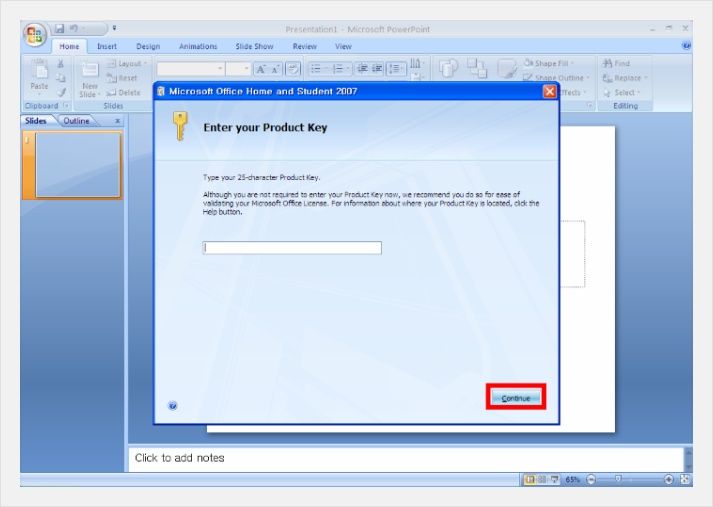Click the Delete slide button

123,92
